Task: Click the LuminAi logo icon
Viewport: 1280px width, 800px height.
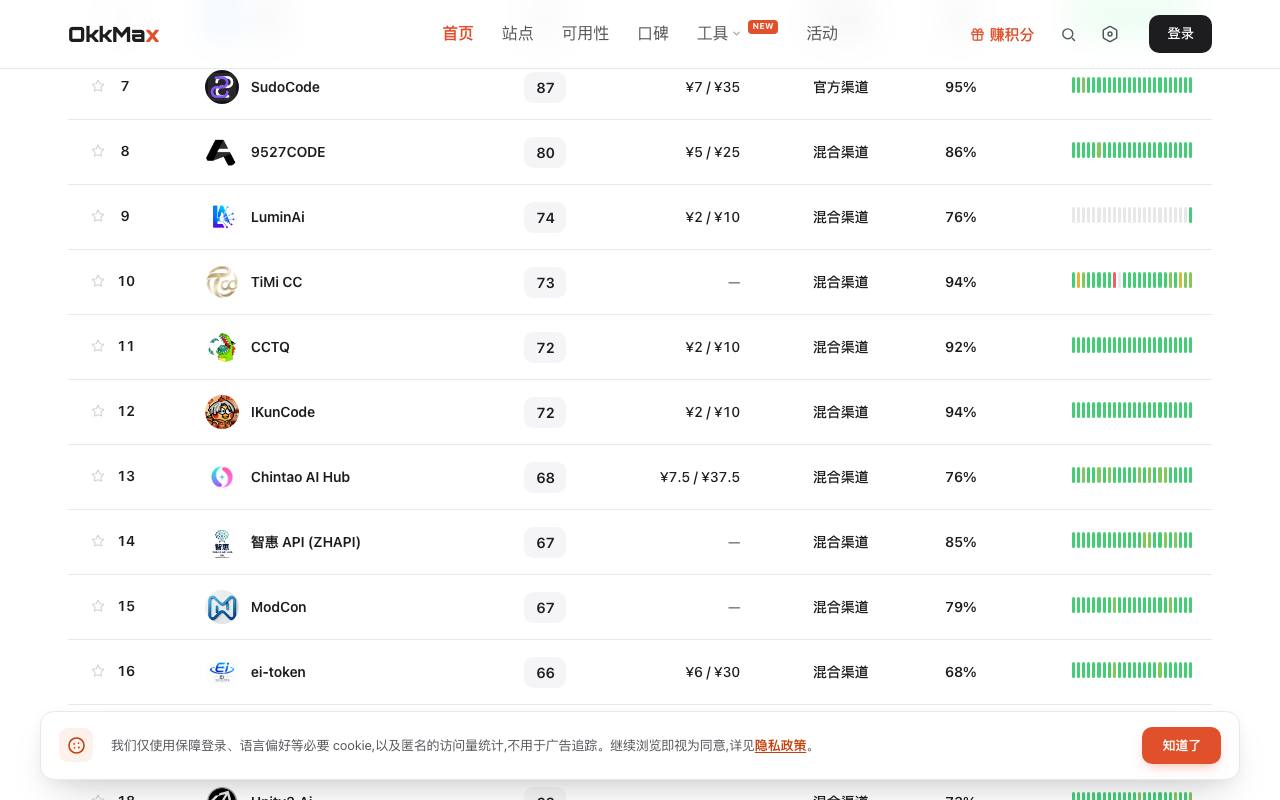Action: click(x=222, y=217)
